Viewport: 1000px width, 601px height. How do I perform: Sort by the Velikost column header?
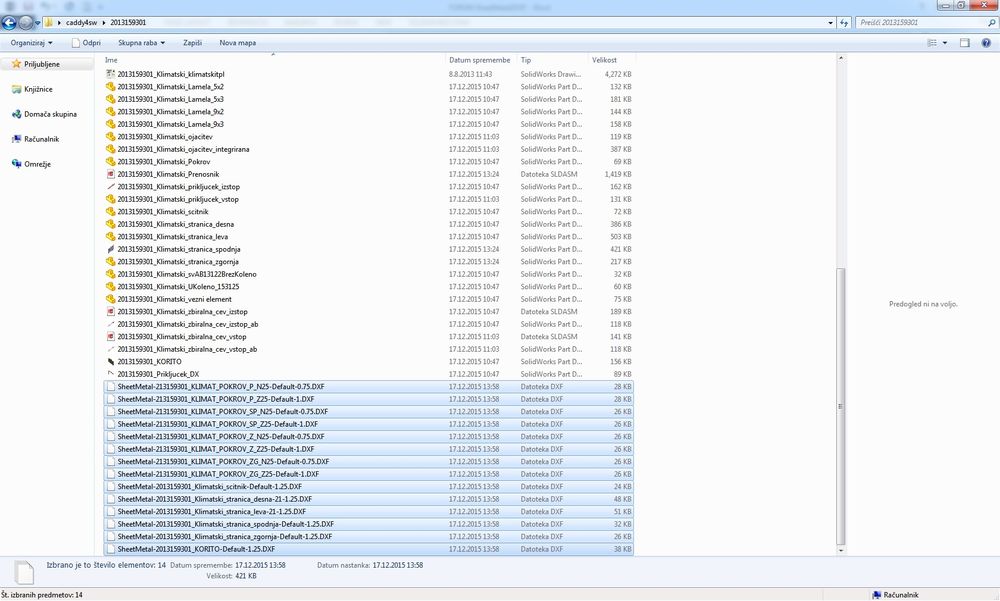pos(604,60)
